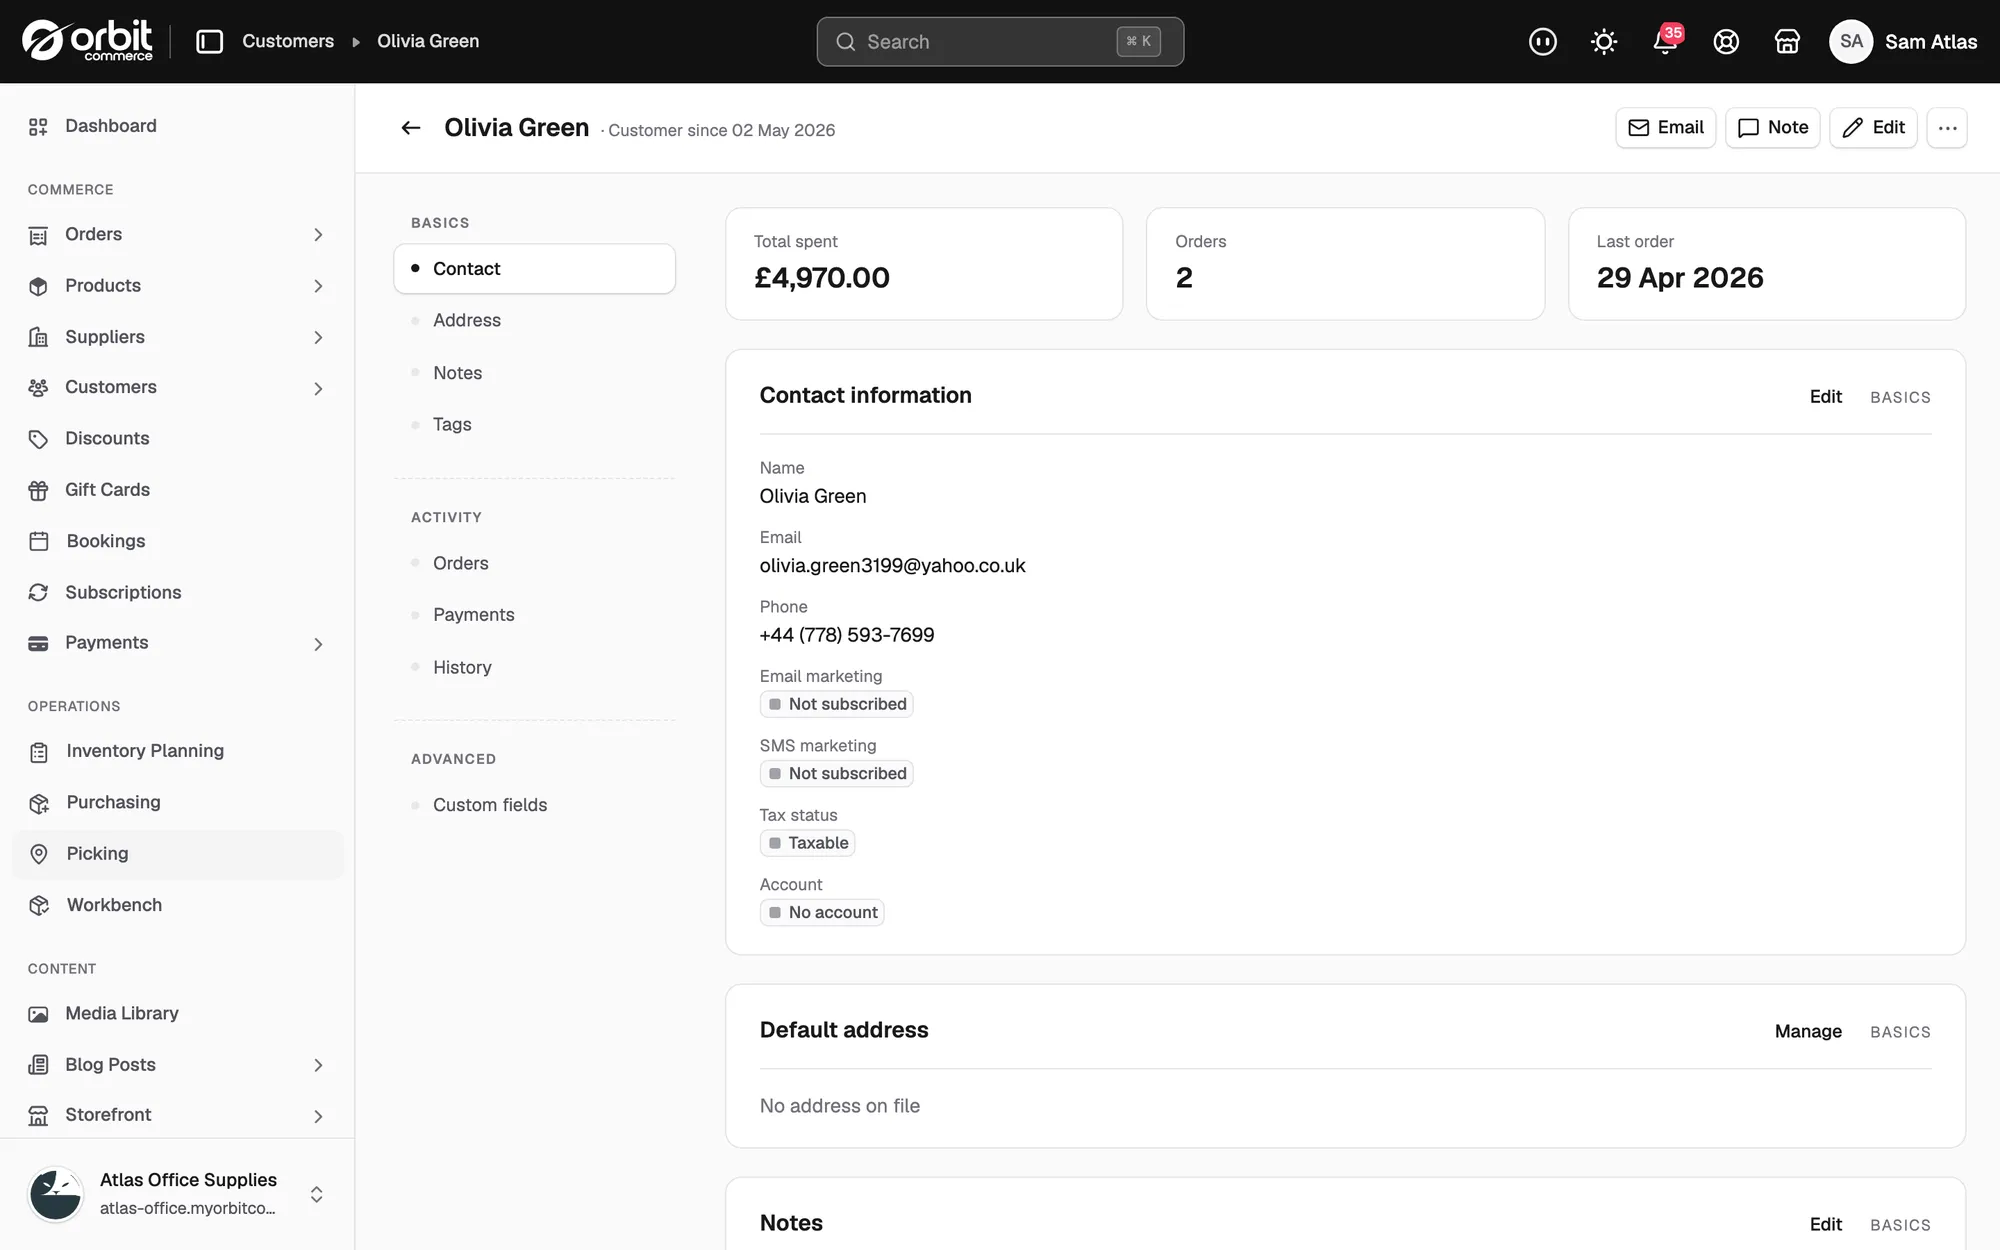Click the customer email address text
2000x1250 pixels.
[x=892, y=566]
